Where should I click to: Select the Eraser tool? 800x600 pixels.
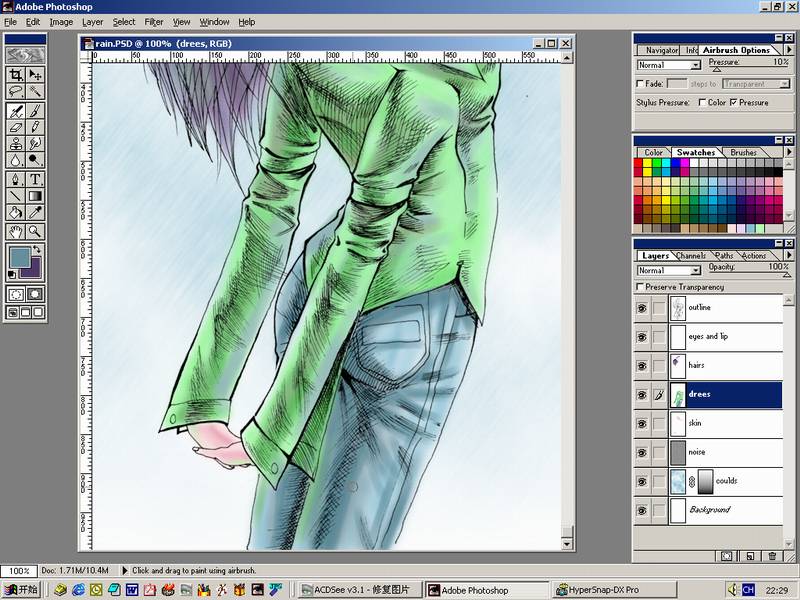point(16,127)
